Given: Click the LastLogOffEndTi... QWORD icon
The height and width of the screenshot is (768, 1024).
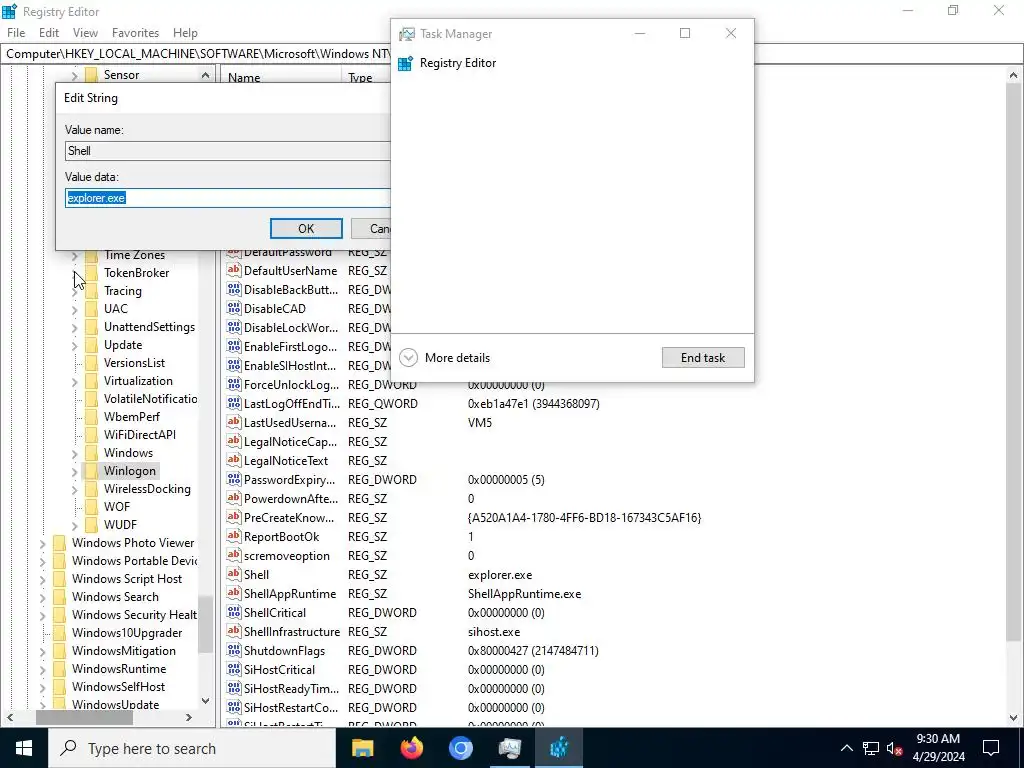Looking at the screenshot, I should click(x=233, y=404).
